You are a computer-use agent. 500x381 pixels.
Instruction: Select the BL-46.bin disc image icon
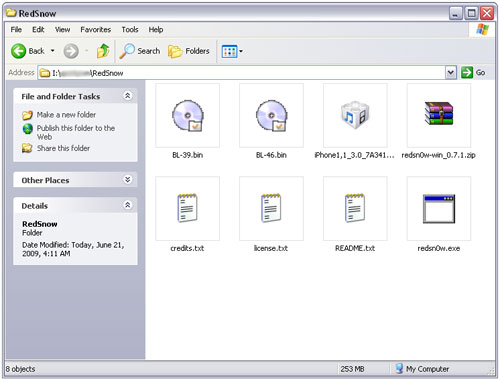pyautogui.click(x=272, y=115)
